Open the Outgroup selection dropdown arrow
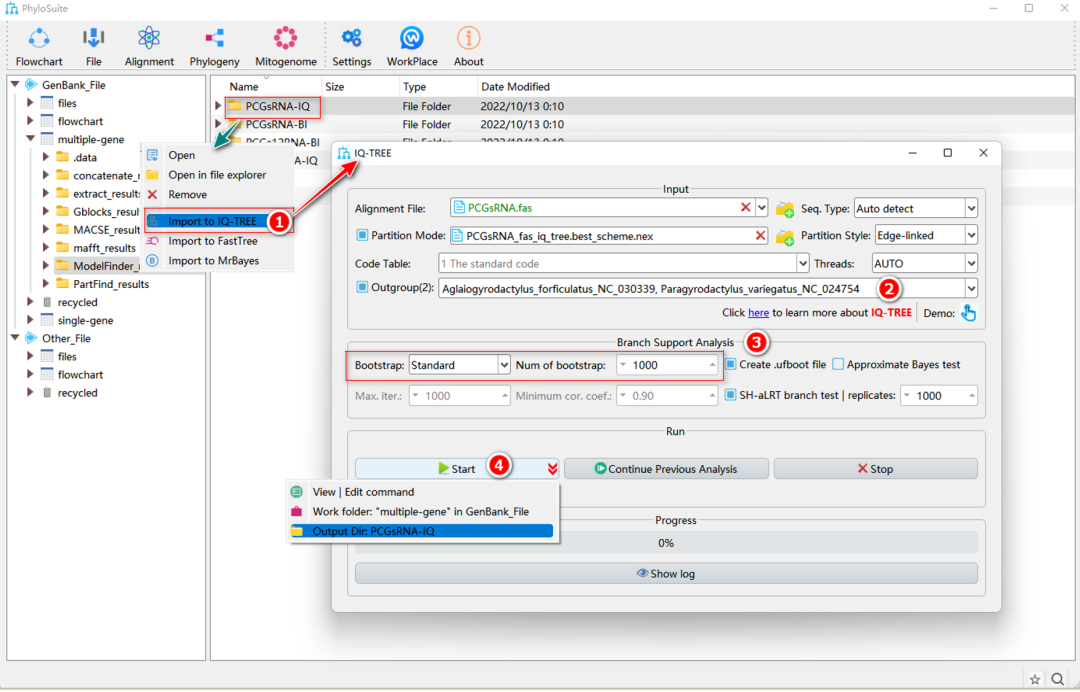1080x692 pixels. pos(970,289)
